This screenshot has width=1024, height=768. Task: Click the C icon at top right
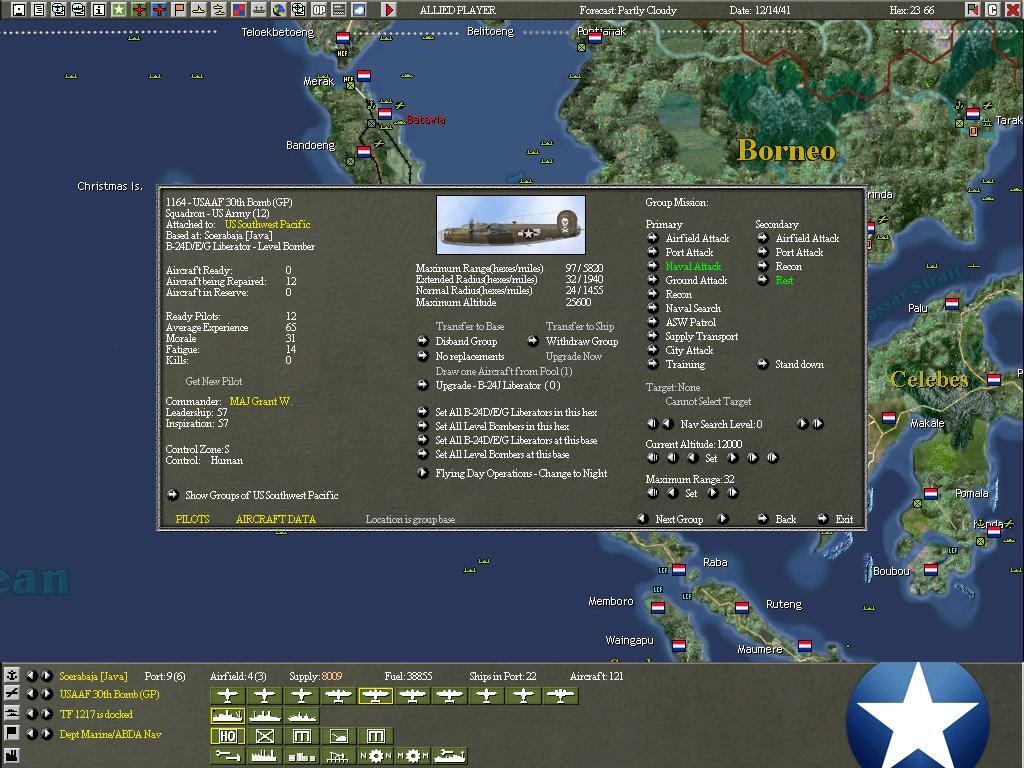tap(993, 10)
